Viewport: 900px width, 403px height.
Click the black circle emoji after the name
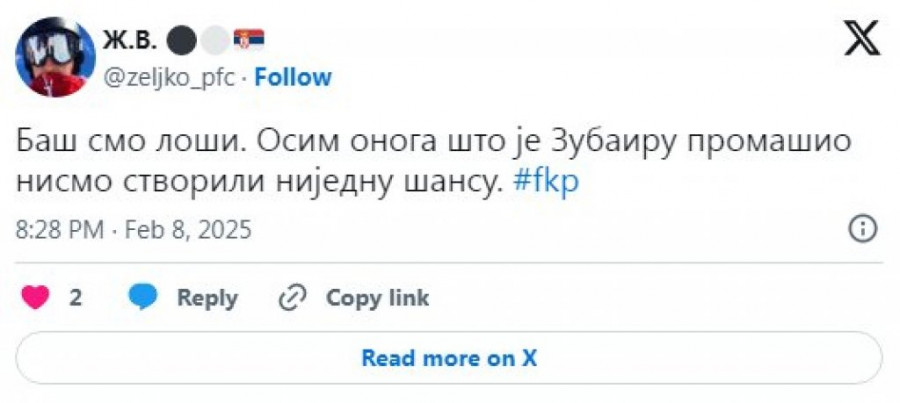click(x=181, y=40)
